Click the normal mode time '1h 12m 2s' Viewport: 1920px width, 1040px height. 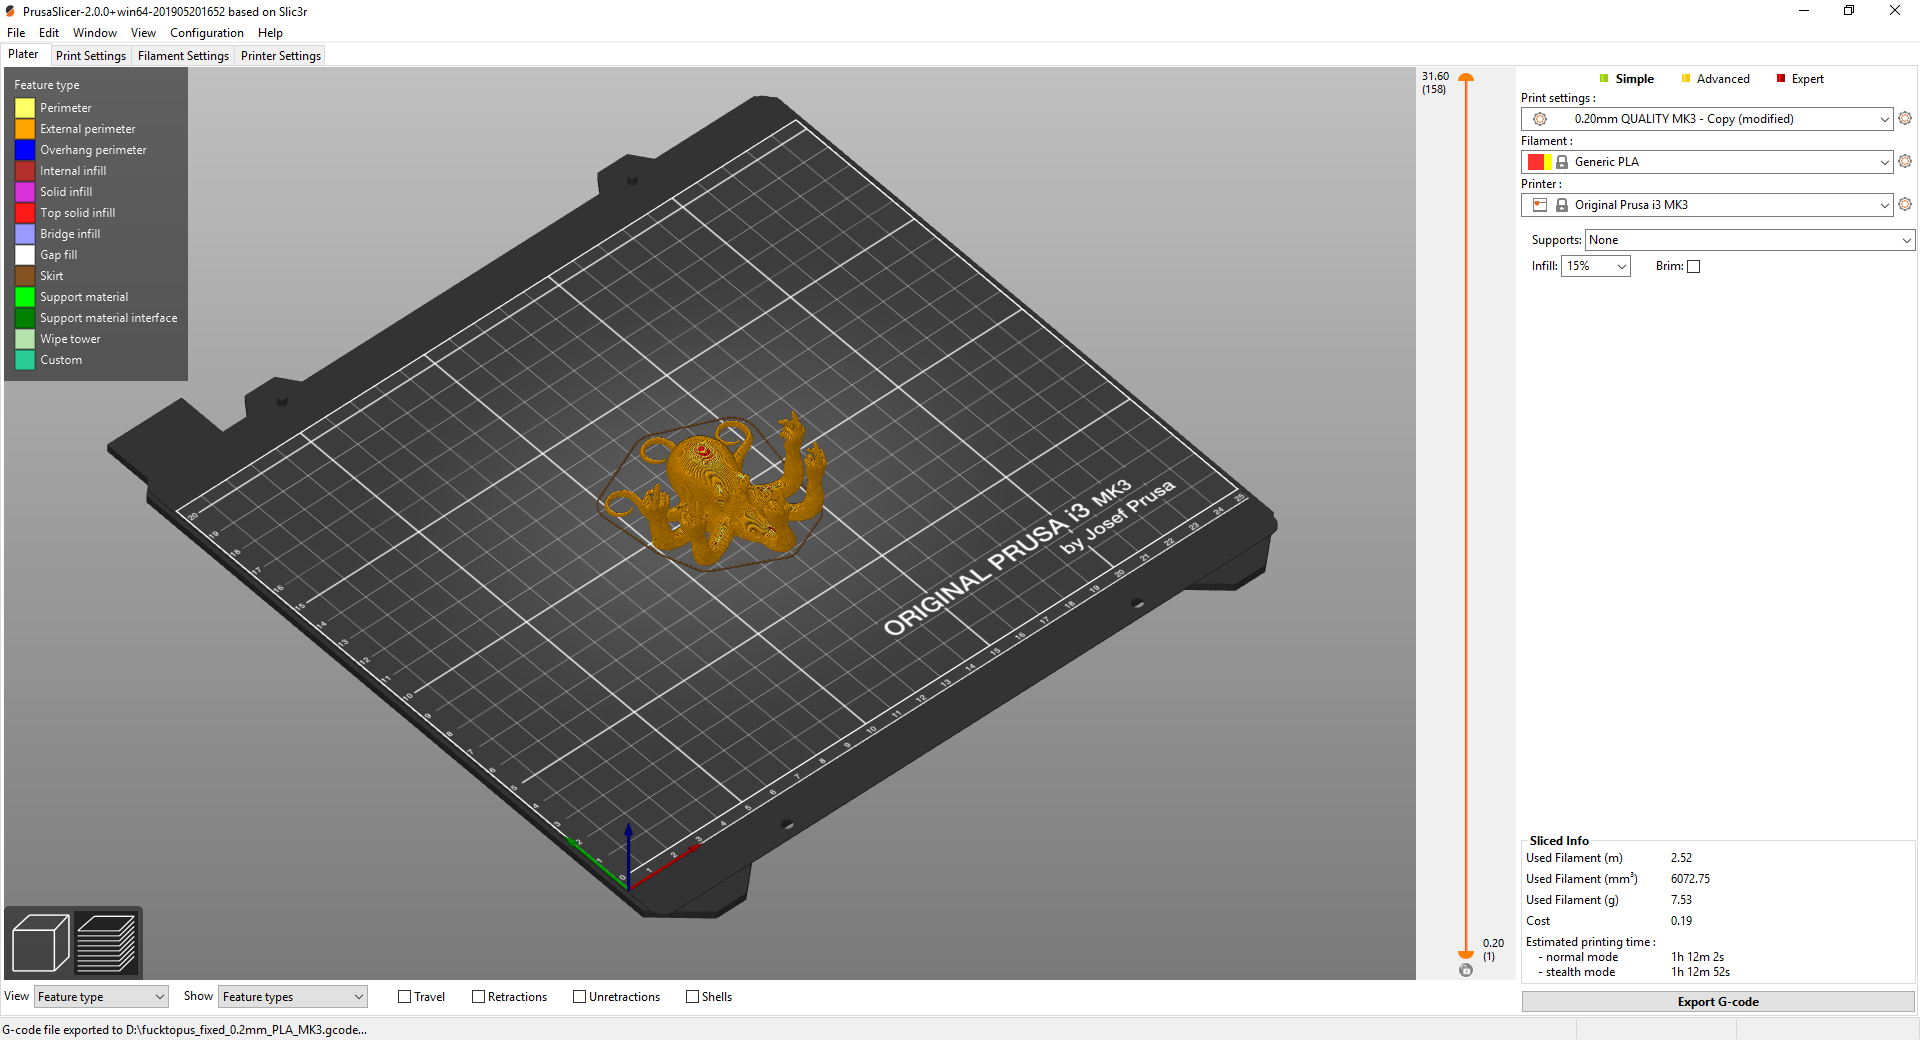click(x=1697, y=957)
